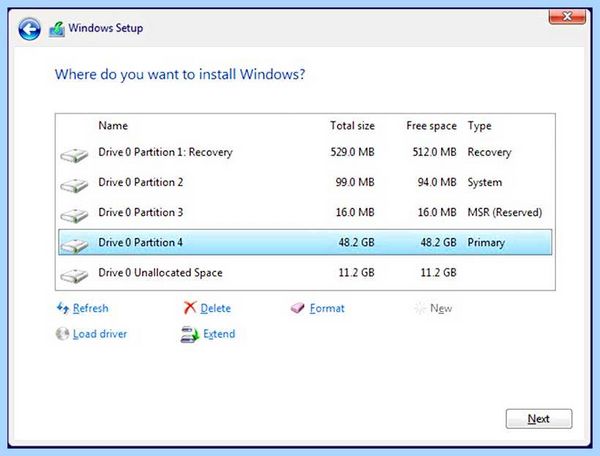600x456 pixels.
Task: Refresh the partition list
Action: coord(90,308)
